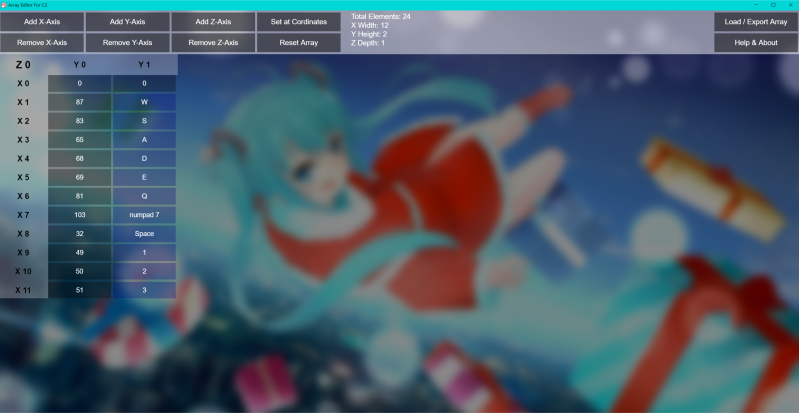Select the cell containing 68
The height and width of the screenshot is (413, 799).
pyautogui.click(x=79, y=159)
